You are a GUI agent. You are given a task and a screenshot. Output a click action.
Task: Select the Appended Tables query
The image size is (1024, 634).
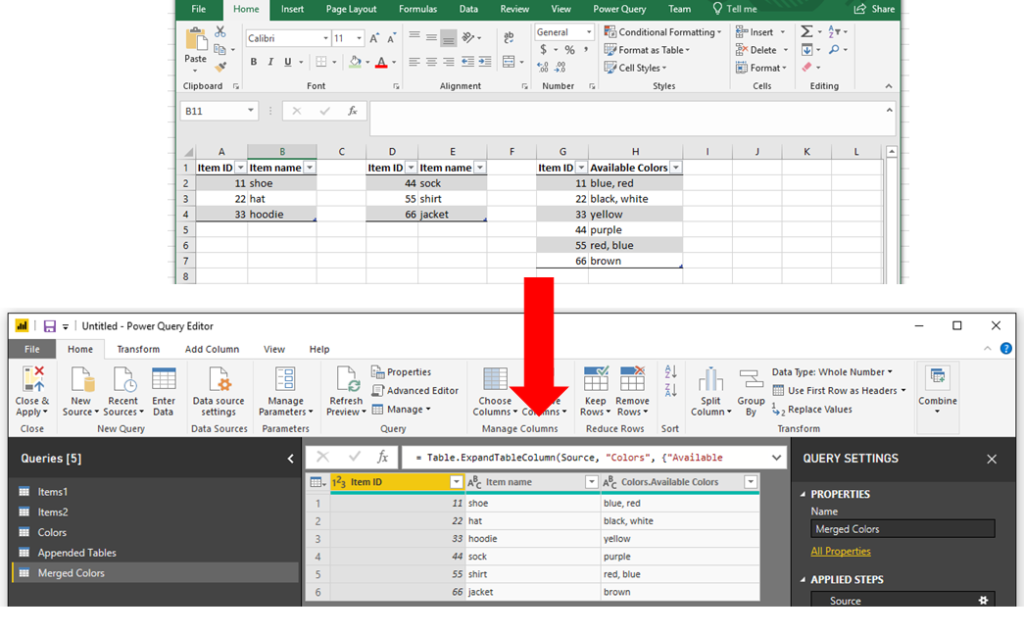click(77, 552)
